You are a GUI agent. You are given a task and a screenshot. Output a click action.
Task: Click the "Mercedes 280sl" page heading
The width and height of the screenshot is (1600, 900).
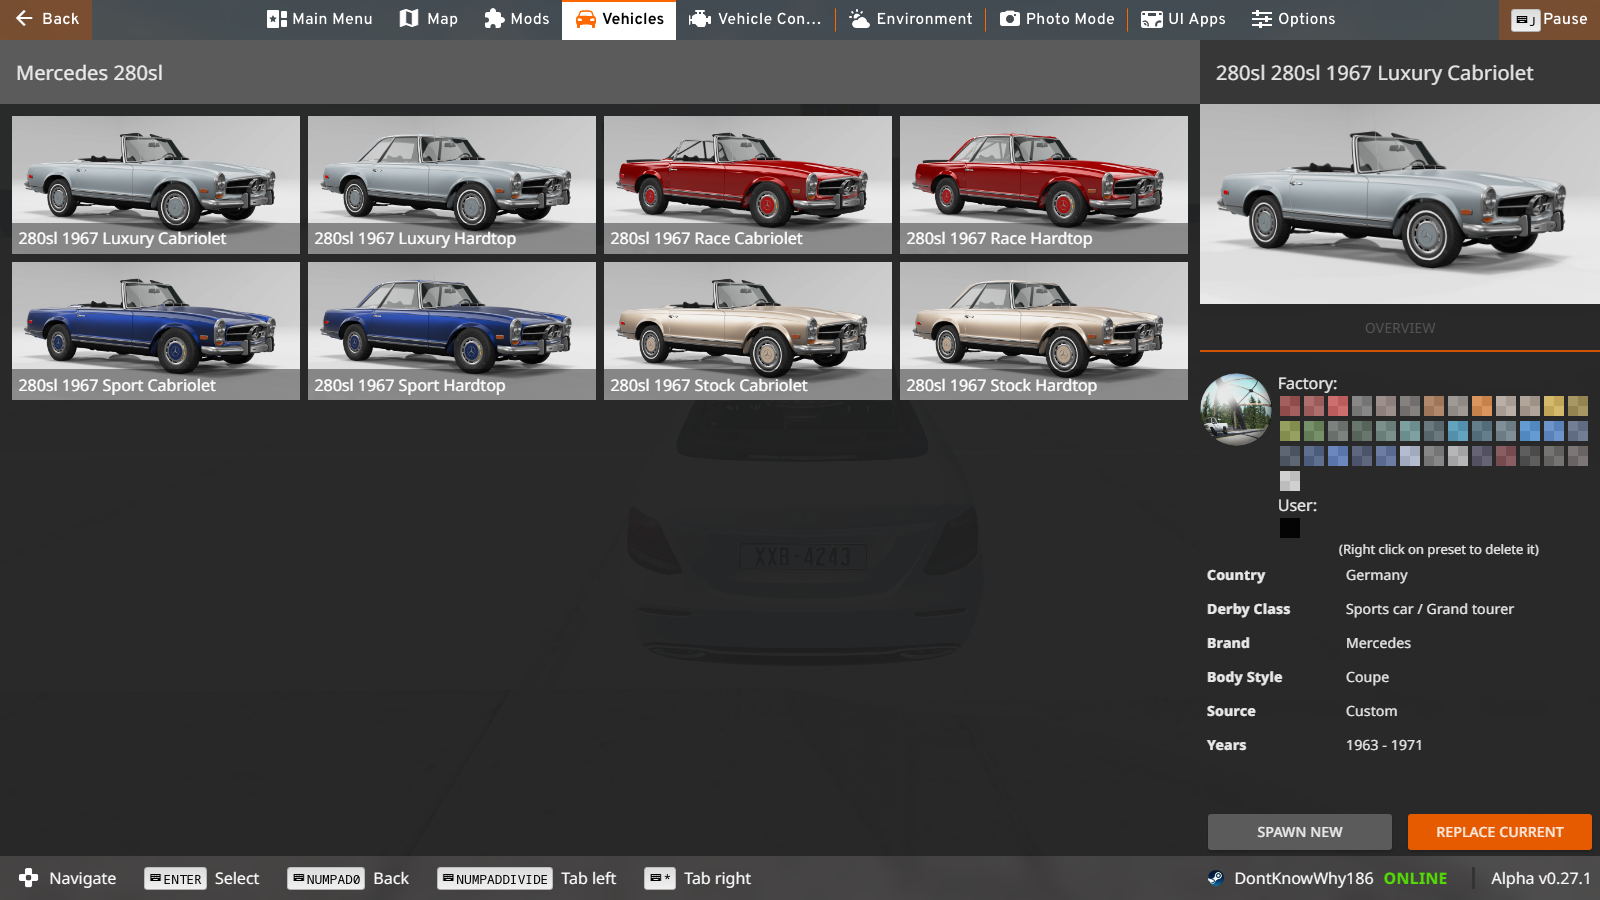tap(89, 73)
